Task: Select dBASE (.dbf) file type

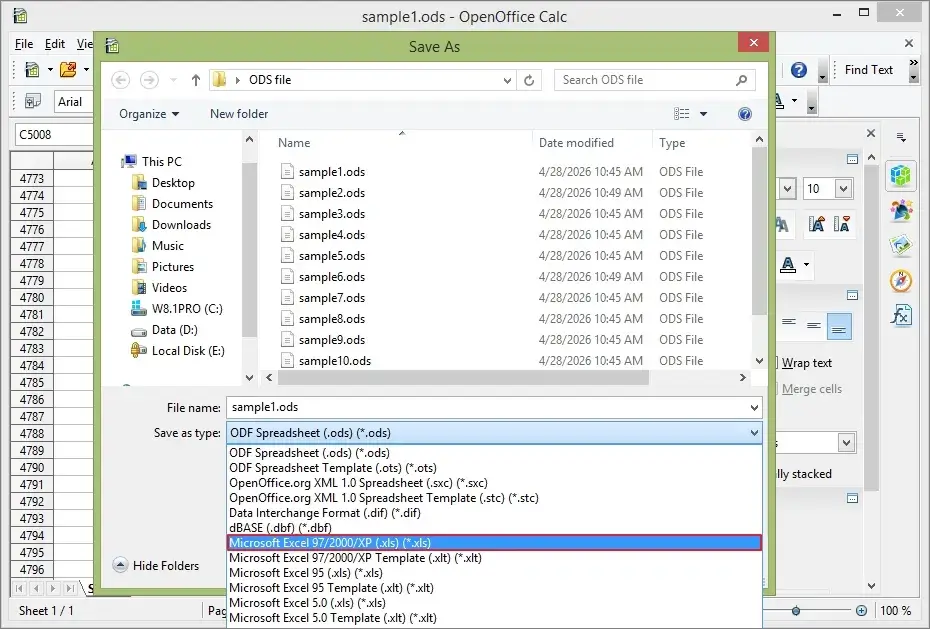Action: click(494, 528)
